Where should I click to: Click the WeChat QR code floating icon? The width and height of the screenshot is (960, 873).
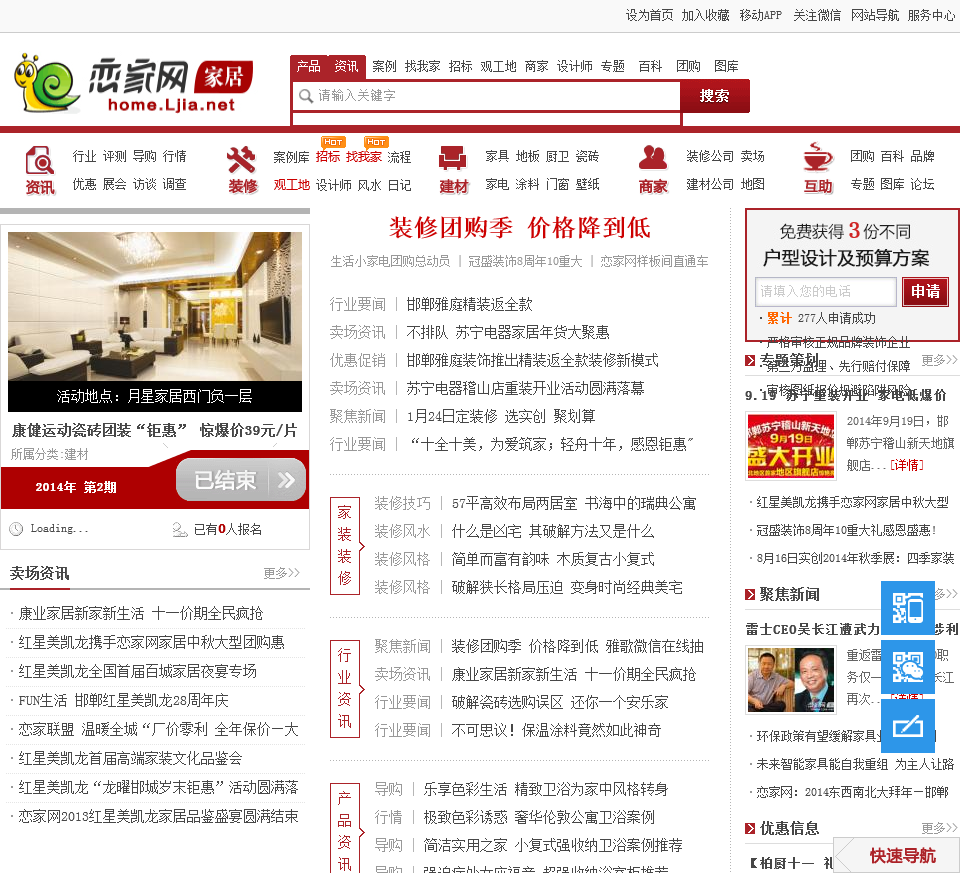coord(908,667)
